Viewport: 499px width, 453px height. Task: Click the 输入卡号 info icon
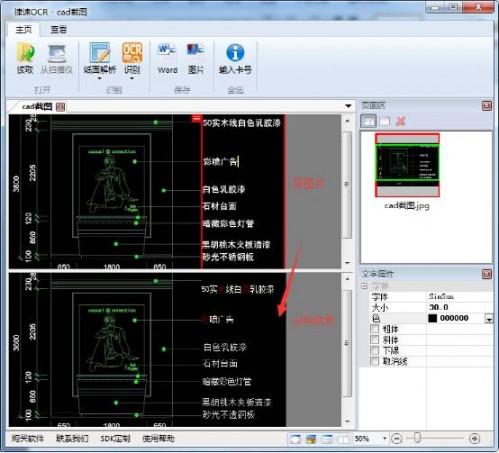click(x=235, y=53)
